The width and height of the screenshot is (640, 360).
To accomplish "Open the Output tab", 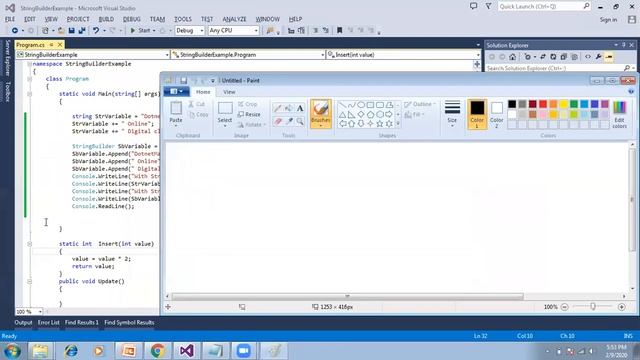I will pos(23,322).
